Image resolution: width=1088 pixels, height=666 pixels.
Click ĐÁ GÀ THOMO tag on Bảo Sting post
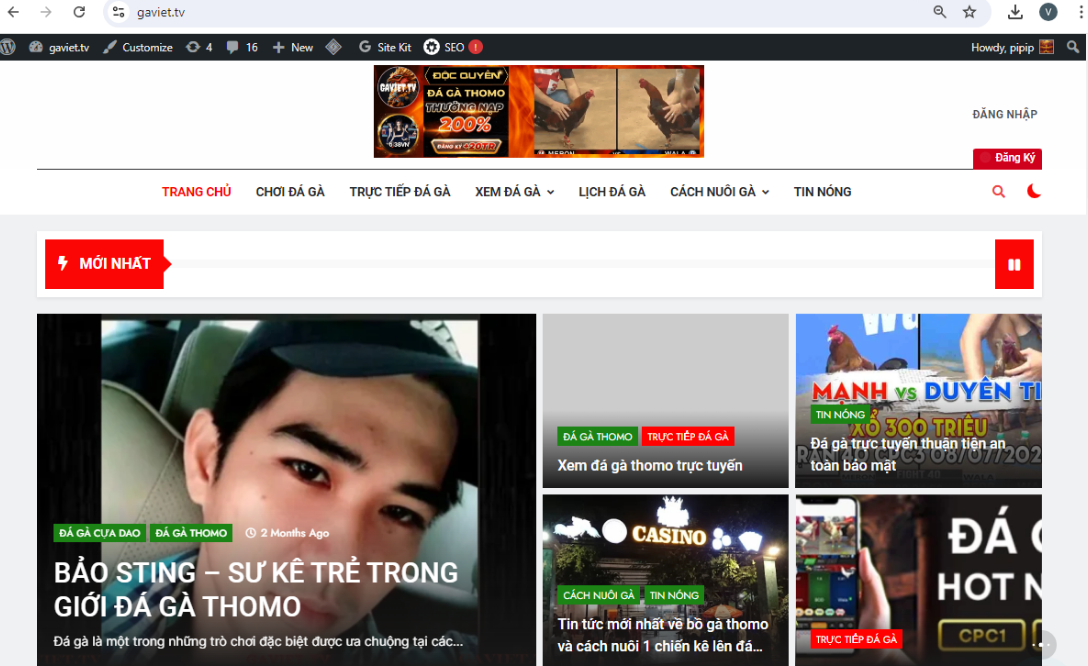coord(191,533)
